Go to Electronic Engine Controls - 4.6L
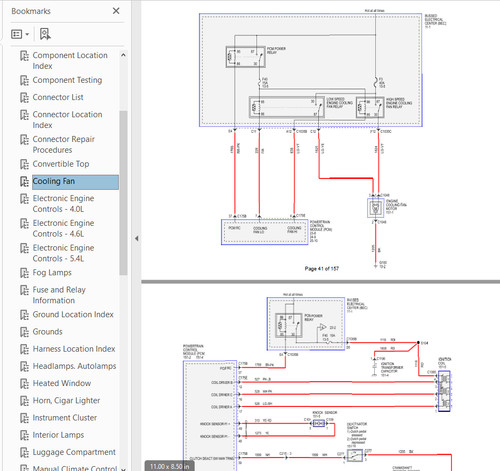The width and height of the screenshot is (500, 471). 63,228
